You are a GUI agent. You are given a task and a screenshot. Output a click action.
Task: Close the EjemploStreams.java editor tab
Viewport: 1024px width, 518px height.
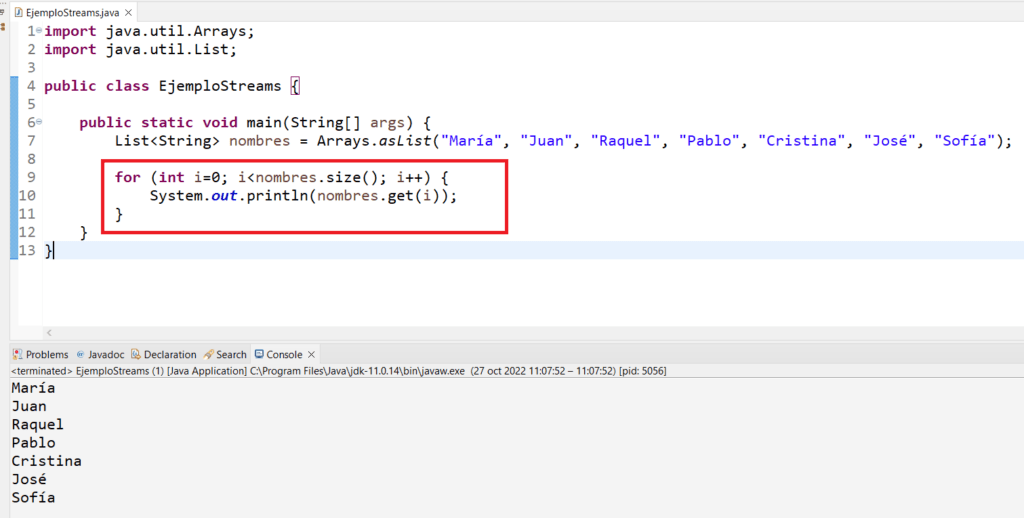tap(129, 12)
